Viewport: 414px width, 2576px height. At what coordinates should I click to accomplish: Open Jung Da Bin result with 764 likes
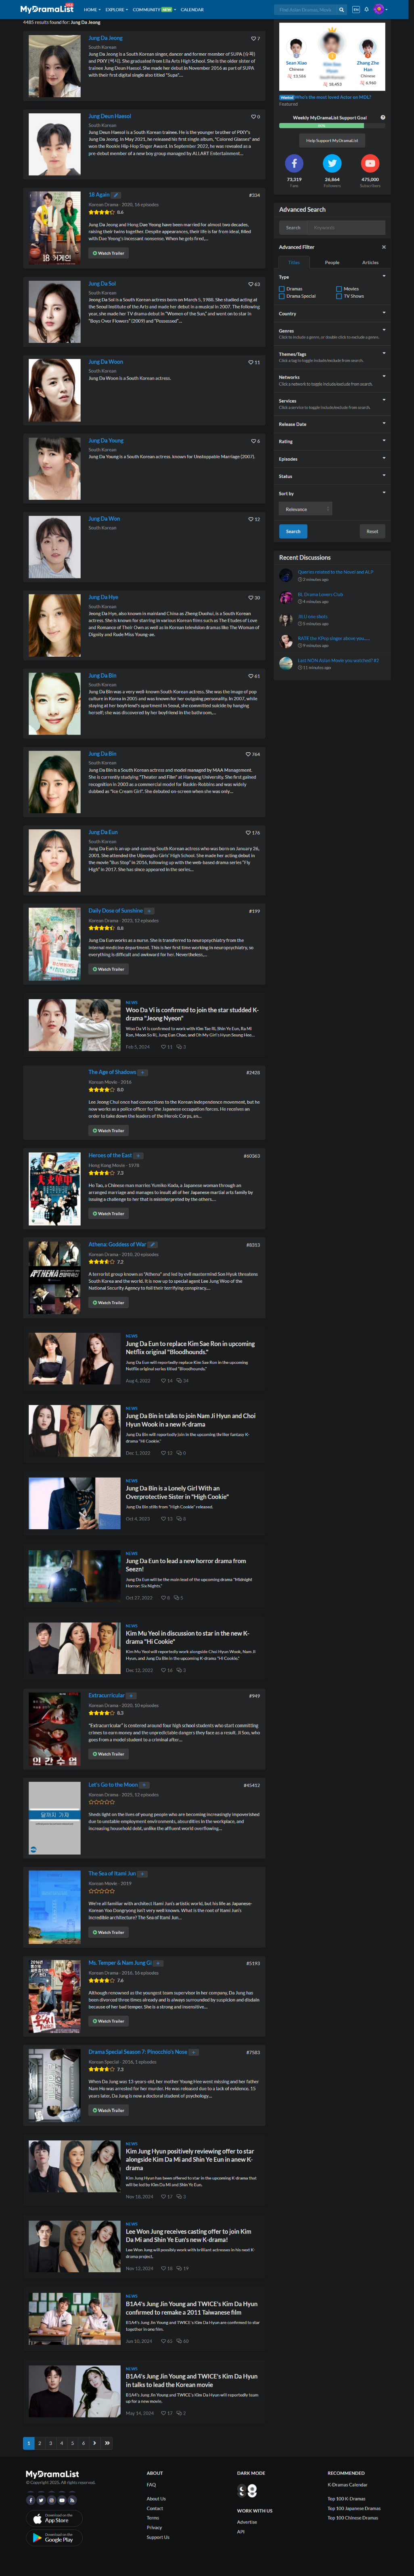point(102,754)
